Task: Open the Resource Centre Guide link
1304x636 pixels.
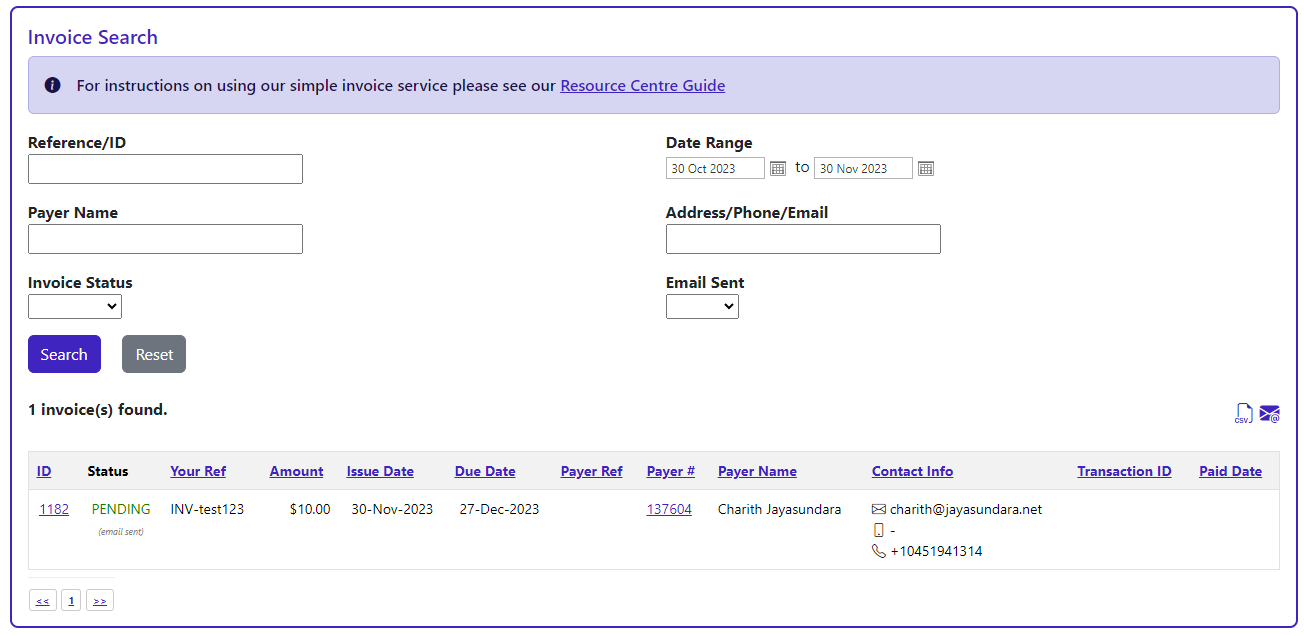Action: pos(642,85)
